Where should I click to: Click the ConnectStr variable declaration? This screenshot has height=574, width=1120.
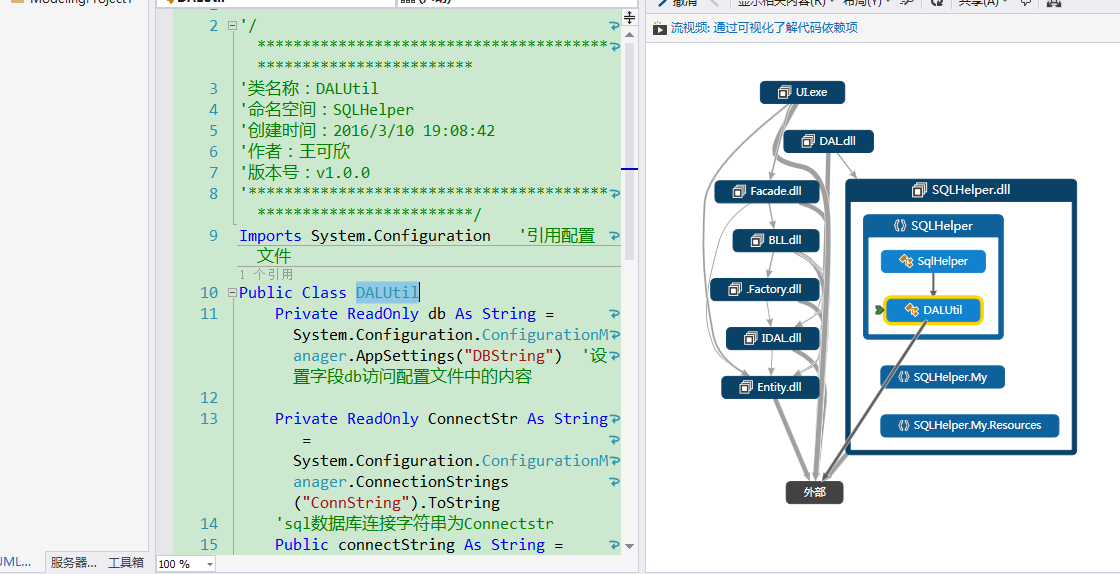472,419
